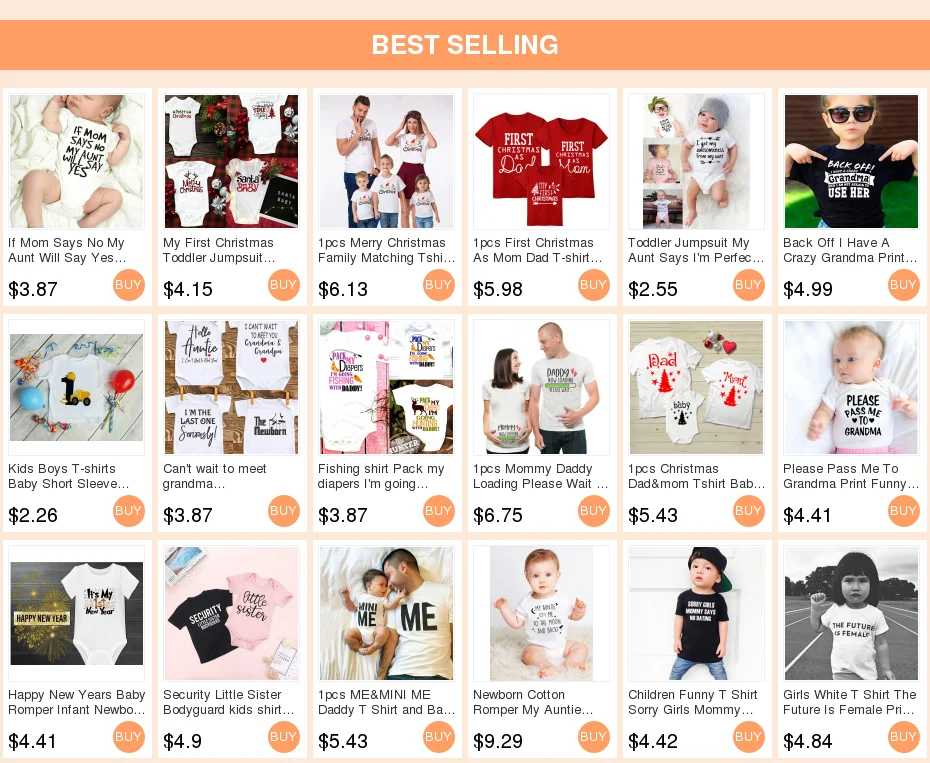Open the Security and Little Sister shirts image
Image resolution: width=930 pixels, height=763 pixels.
coord(231,613)
